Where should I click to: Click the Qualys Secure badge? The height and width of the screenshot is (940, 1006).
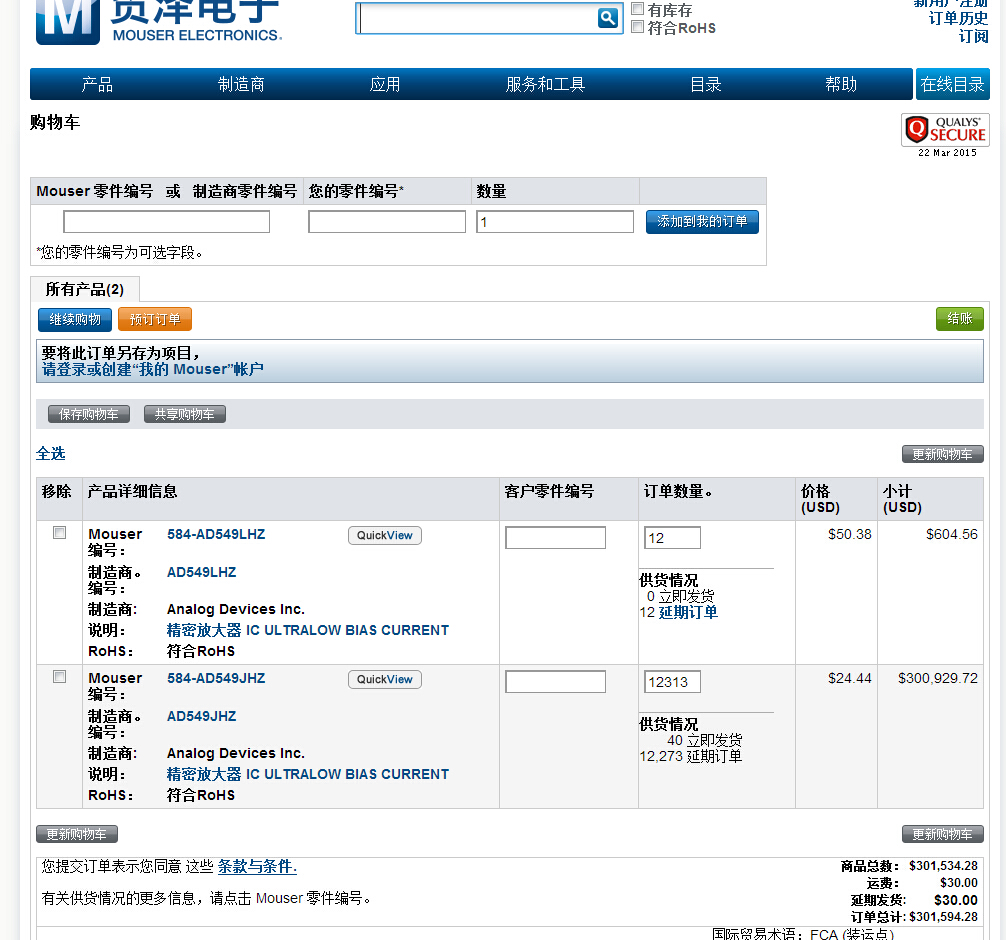pyautogui.click(x=945, y=130)
